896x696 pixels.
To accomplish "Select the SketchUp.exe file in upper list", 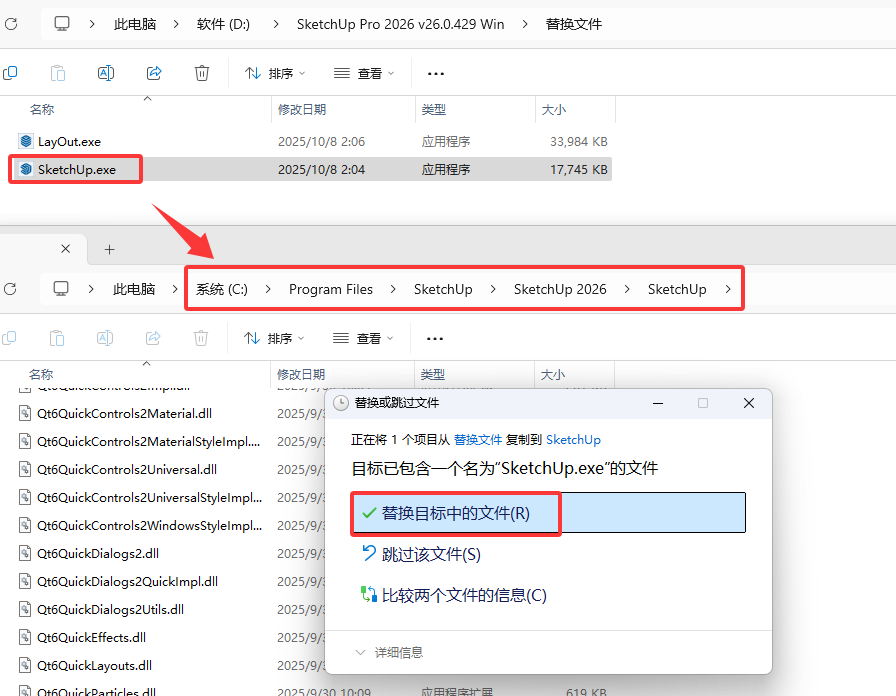I will click(76, 170).
